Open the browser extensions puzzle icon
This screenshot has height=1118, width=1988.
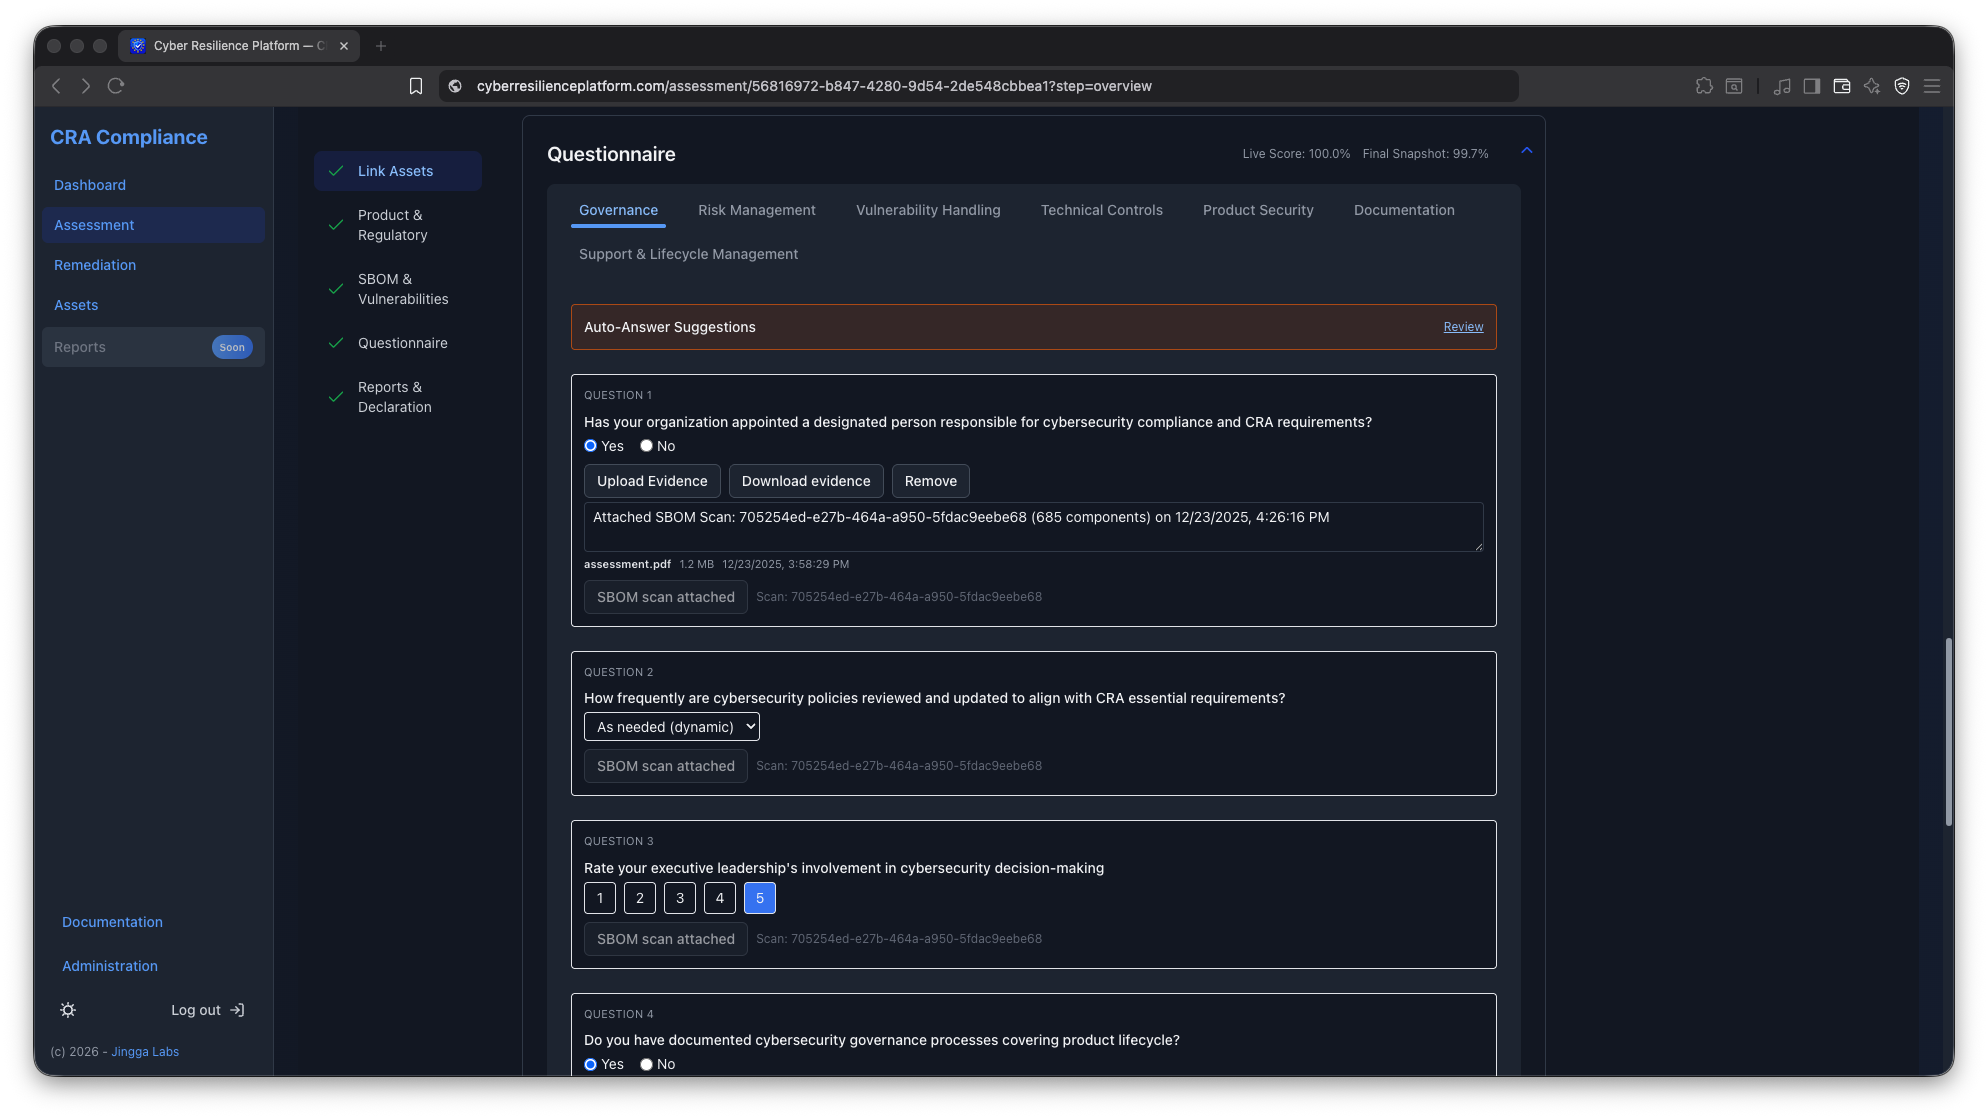(x=1704, y=86)
